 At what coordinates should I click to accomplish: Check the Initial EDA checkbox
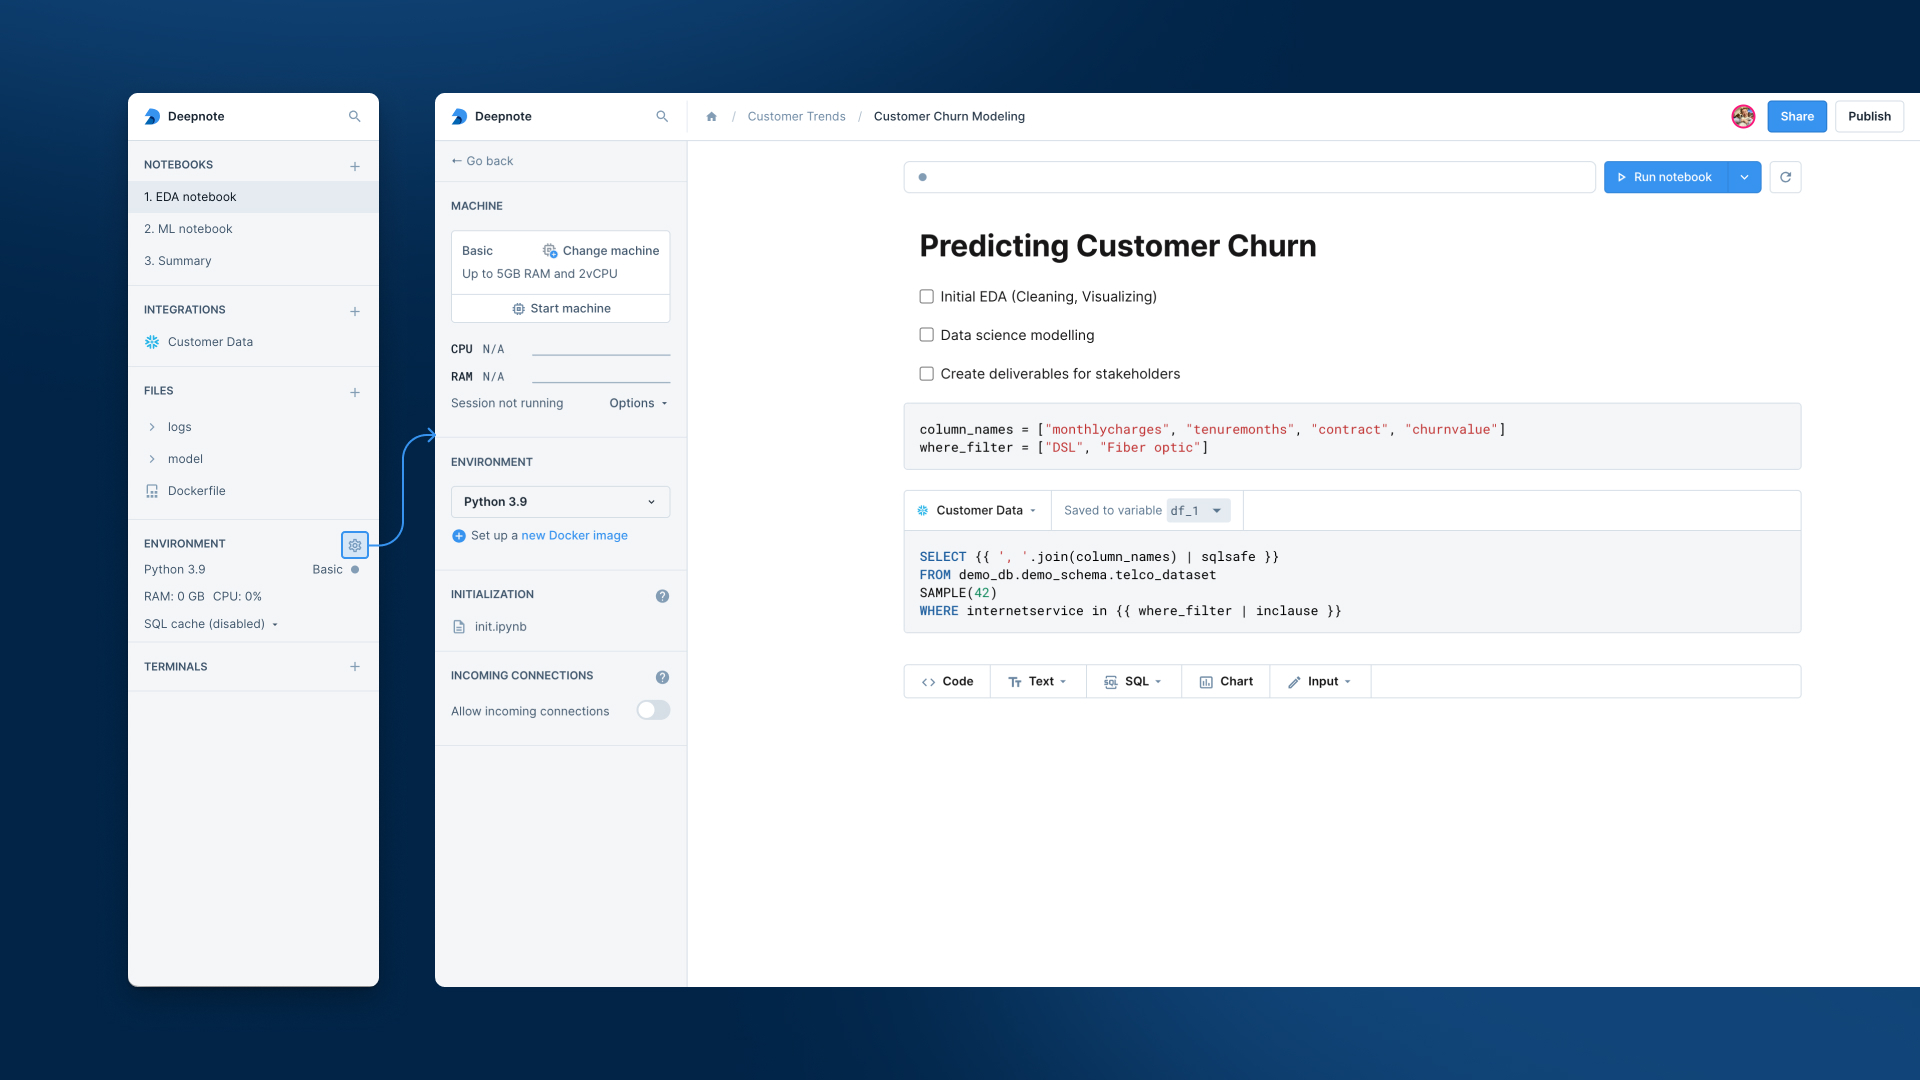pos(926,297)
